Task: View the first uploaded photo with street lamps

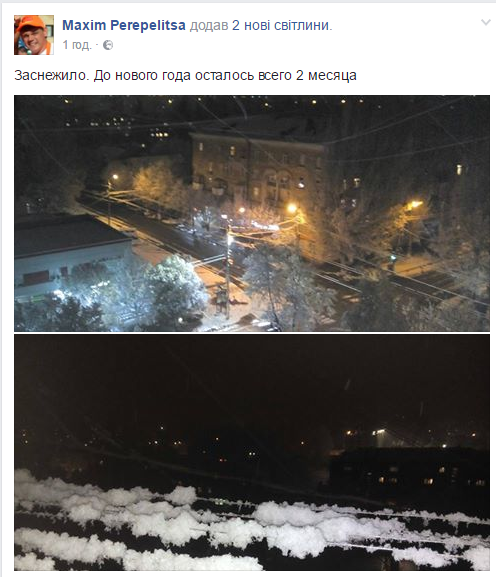Action: [x=252, y=213]
